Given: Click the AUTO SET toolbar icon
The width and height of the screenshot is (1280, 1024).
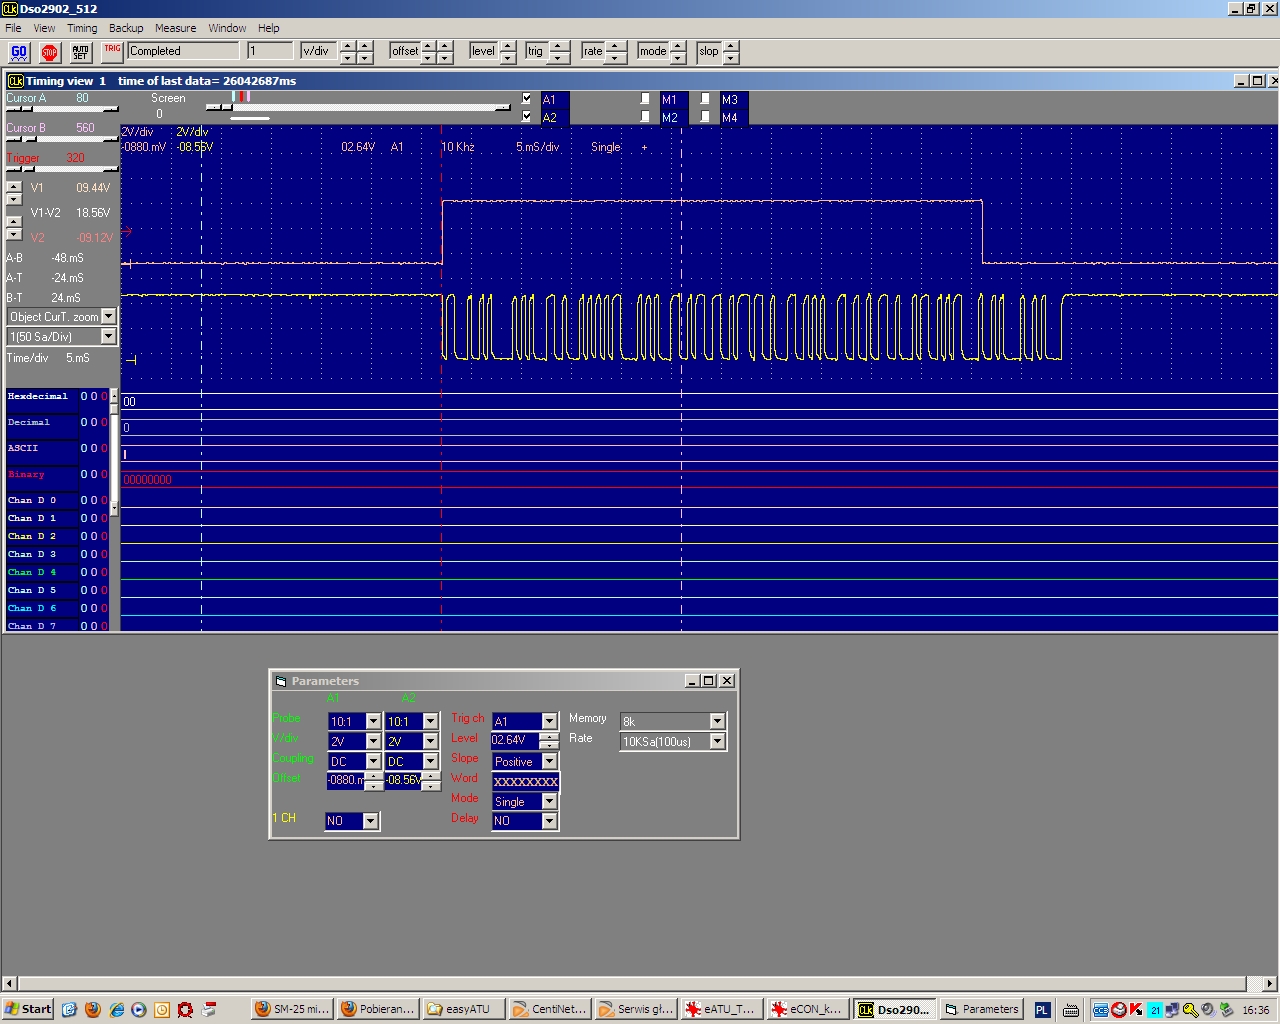Looking at the screenshot, I should 81,52.
